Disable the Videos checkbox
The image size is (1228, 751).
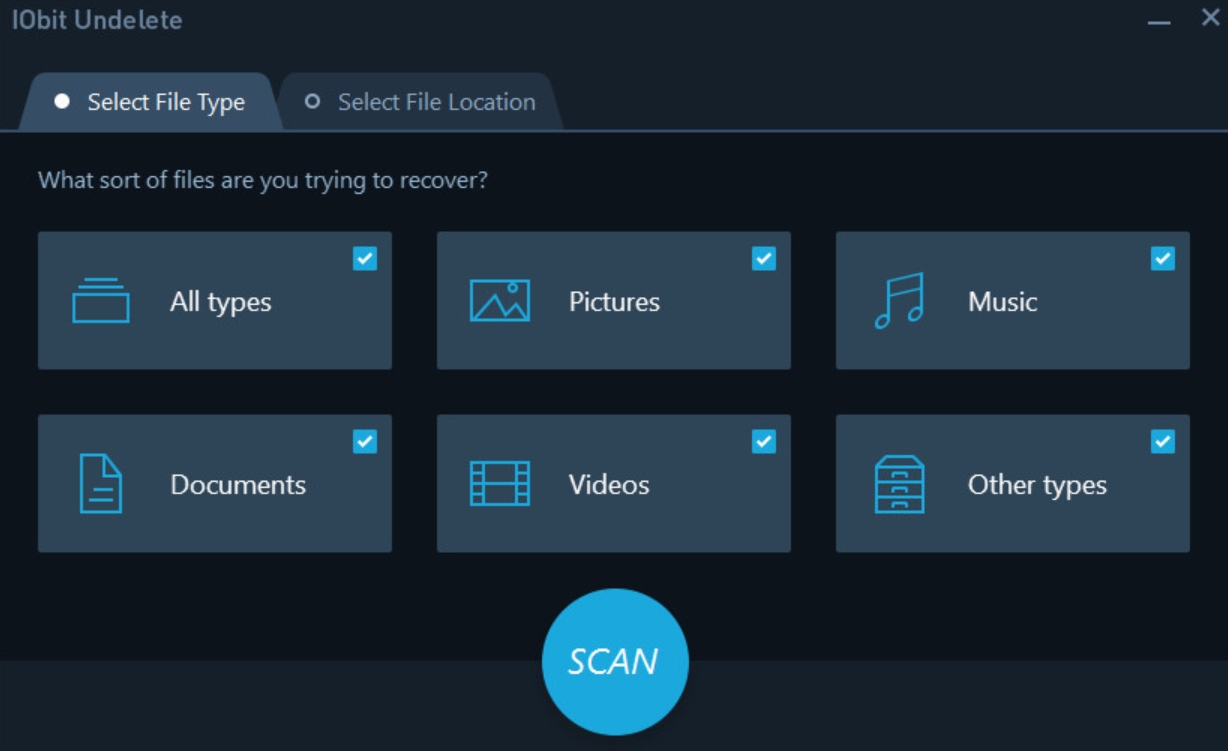(764, 441)
